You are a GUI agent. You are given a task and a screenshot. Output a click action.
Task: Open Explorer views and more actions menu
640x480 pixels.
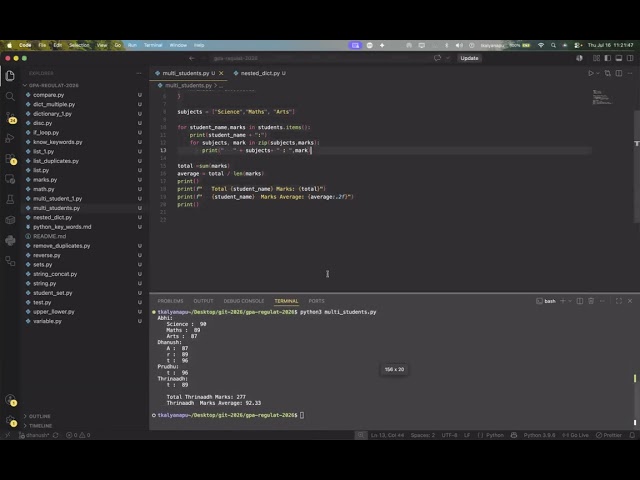[x=139, y=73]
